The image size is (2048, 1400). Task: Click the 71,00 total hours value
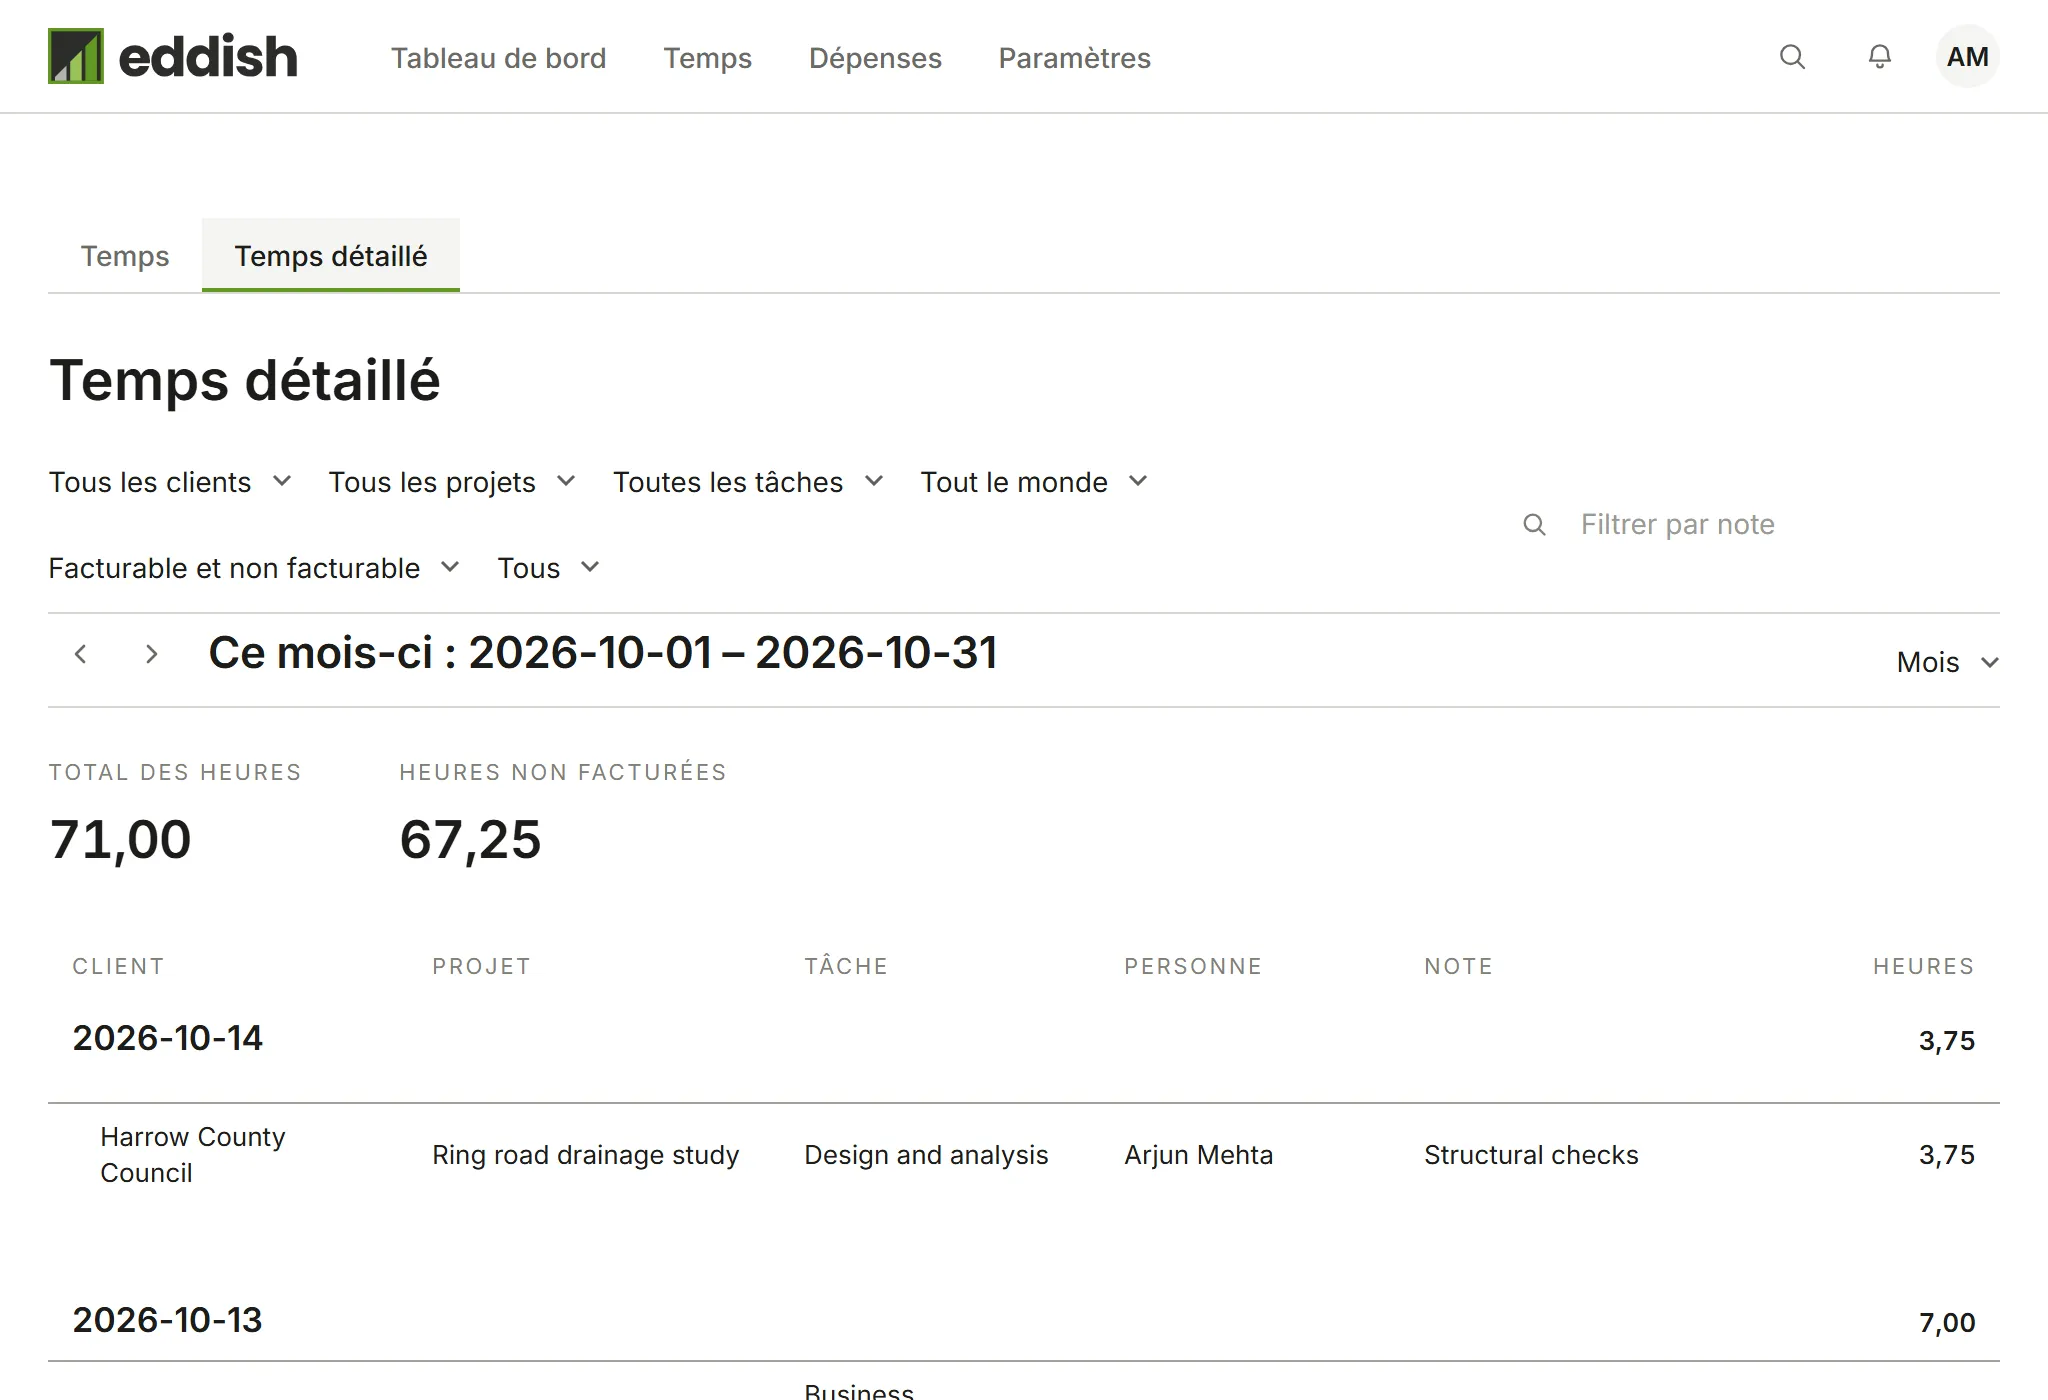click(120, 839)
